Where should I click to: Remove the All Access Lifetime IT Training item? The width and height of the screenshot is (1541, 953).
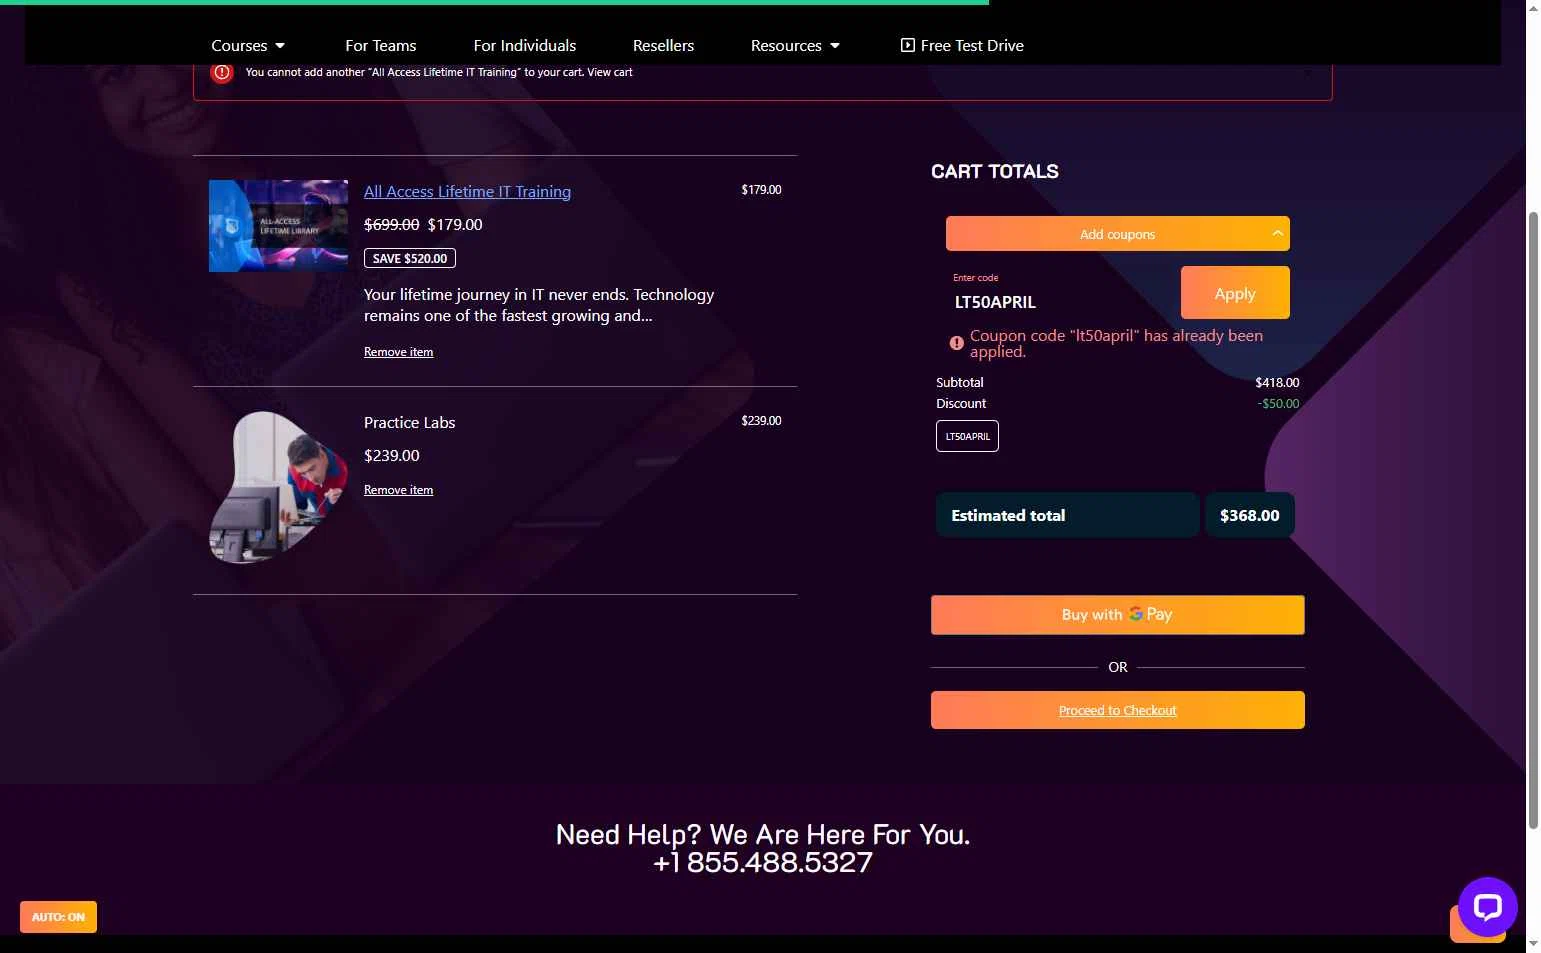coord(398,352)
